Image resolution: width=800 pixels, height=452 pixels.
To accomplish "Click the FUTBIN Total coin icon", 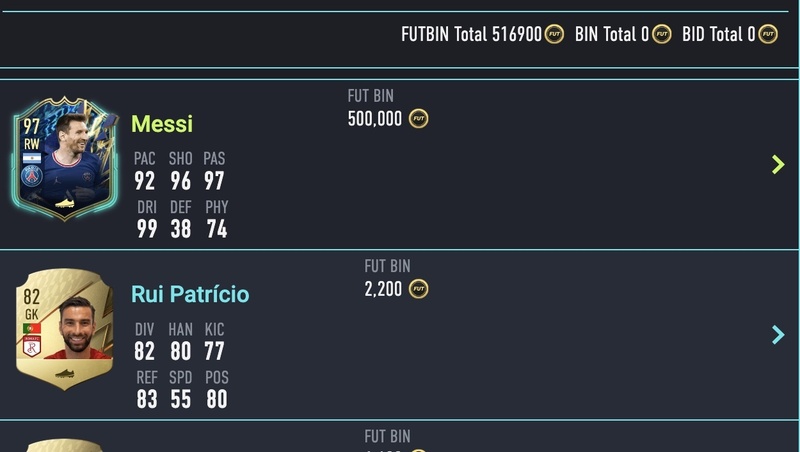I will point(554,35).
